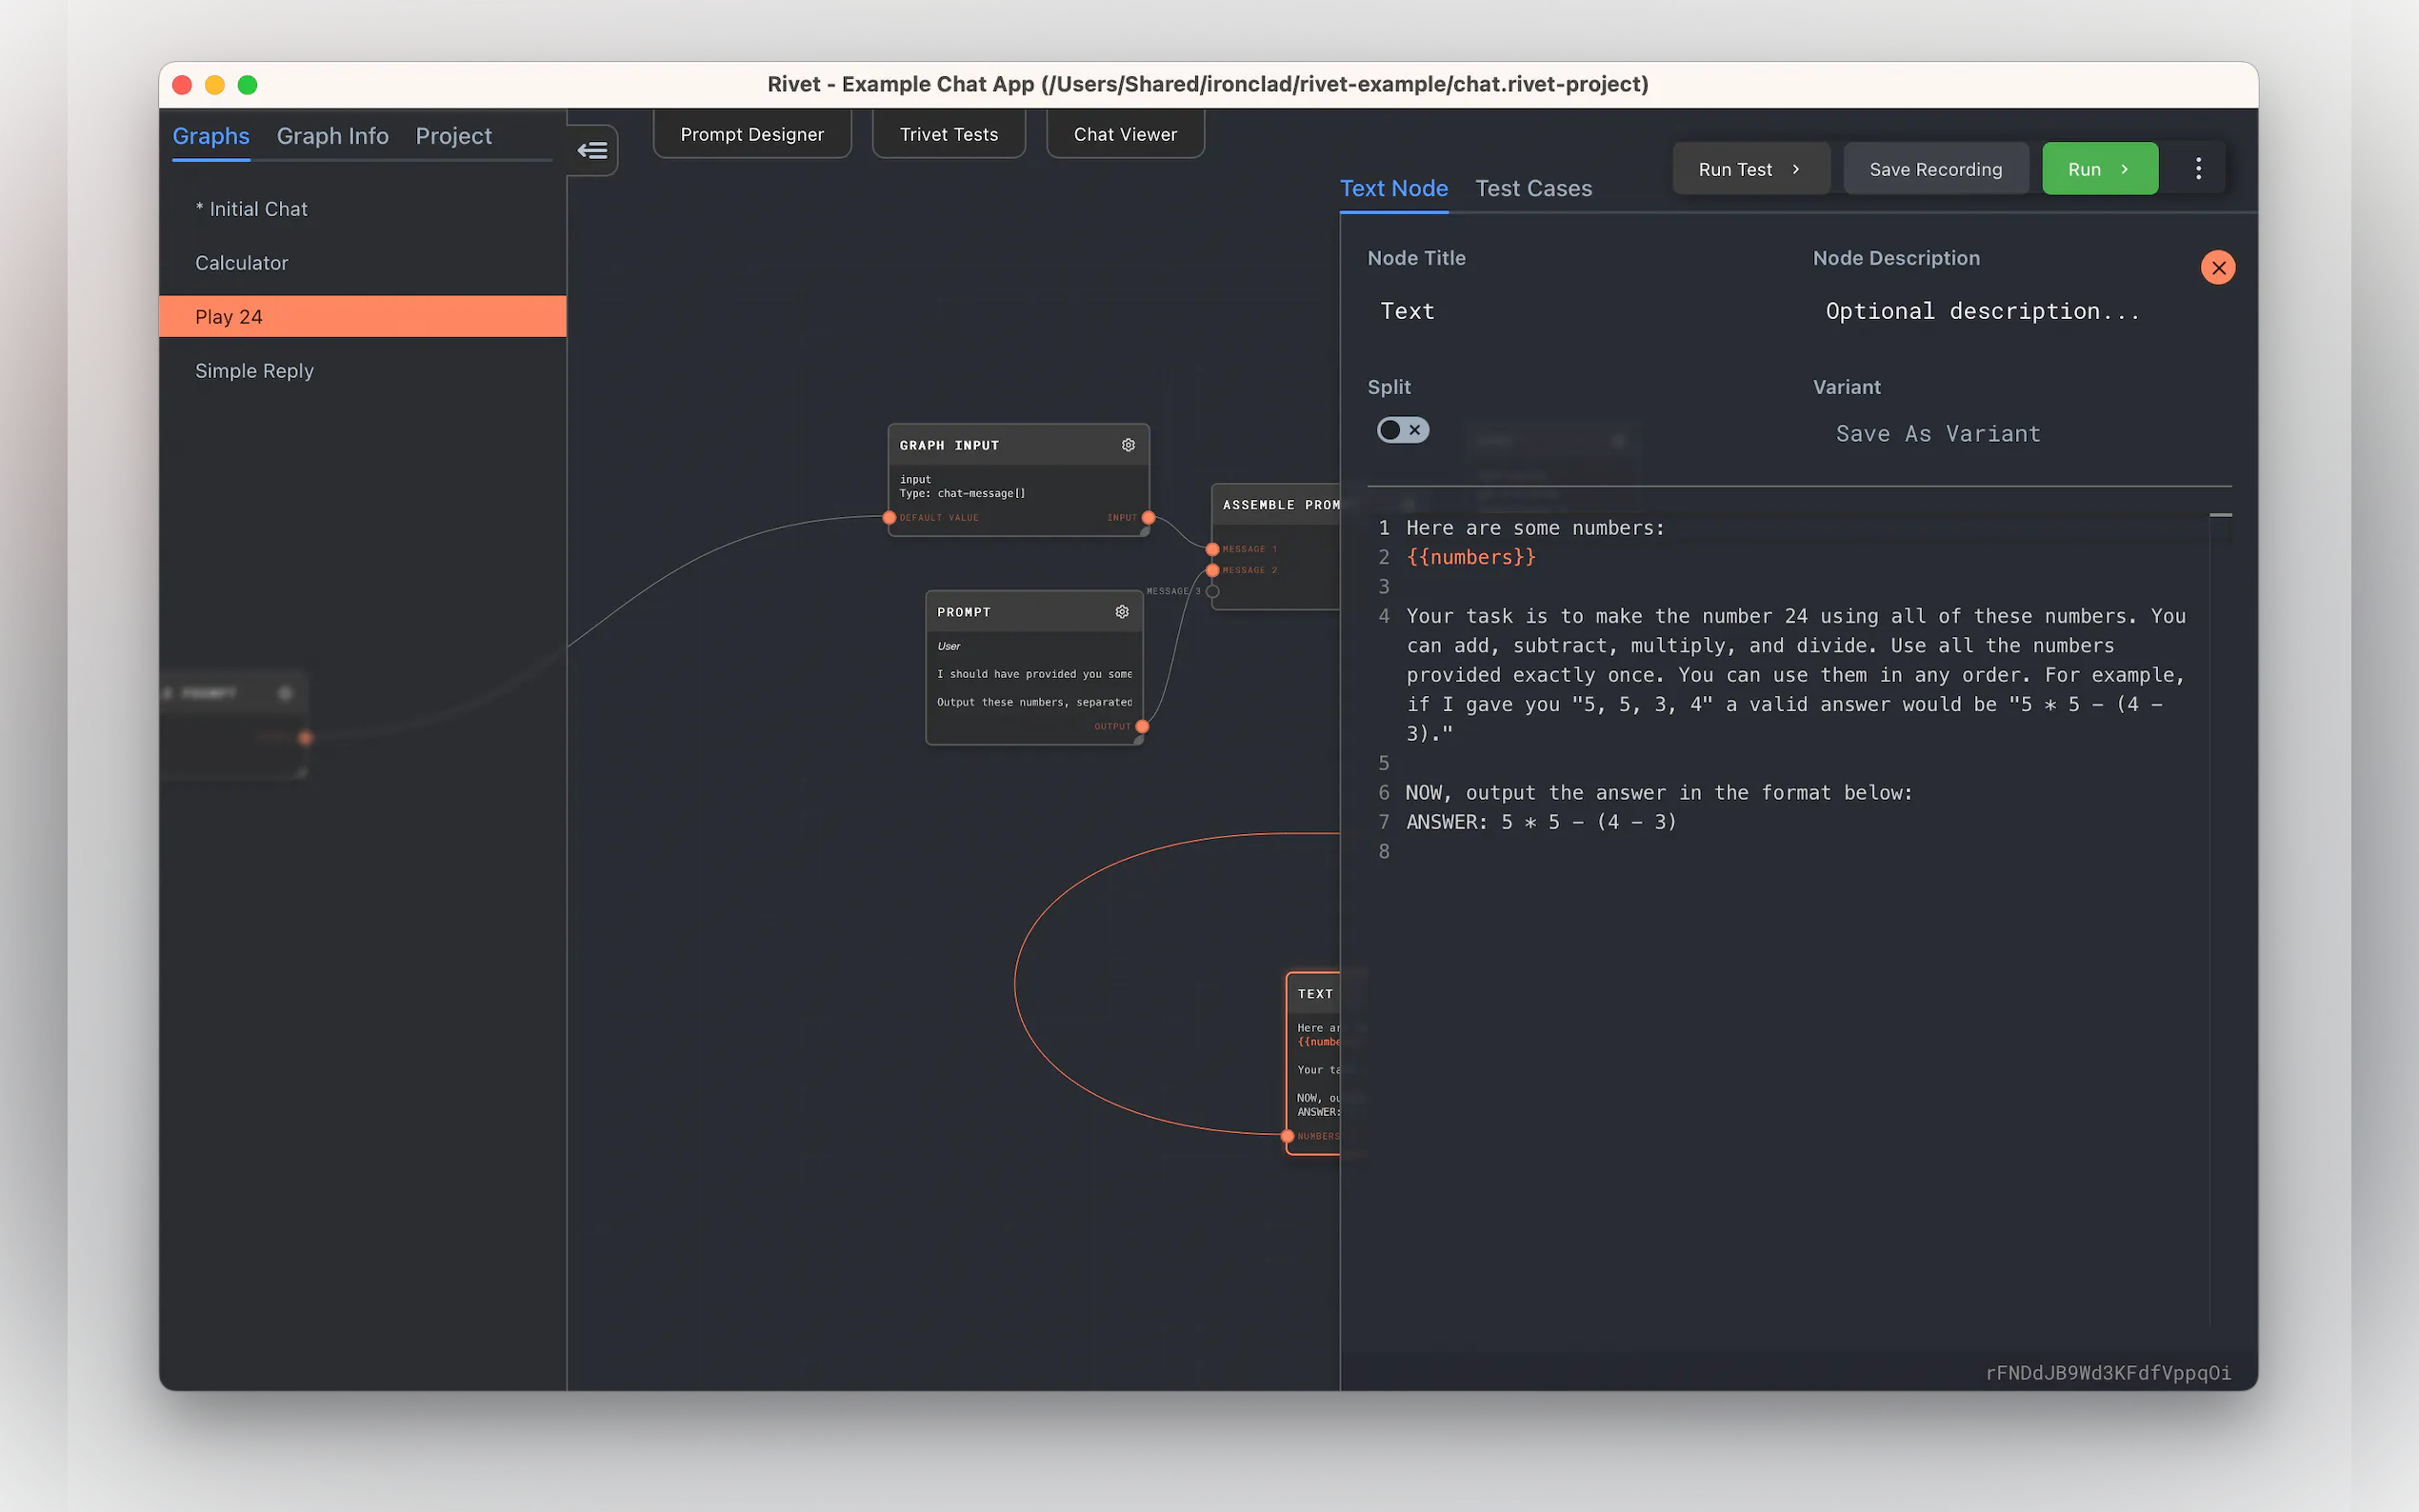Expand Run Test options chevron
The width and height of the screenshot is (2419, 1512).
pos(1796,169)
